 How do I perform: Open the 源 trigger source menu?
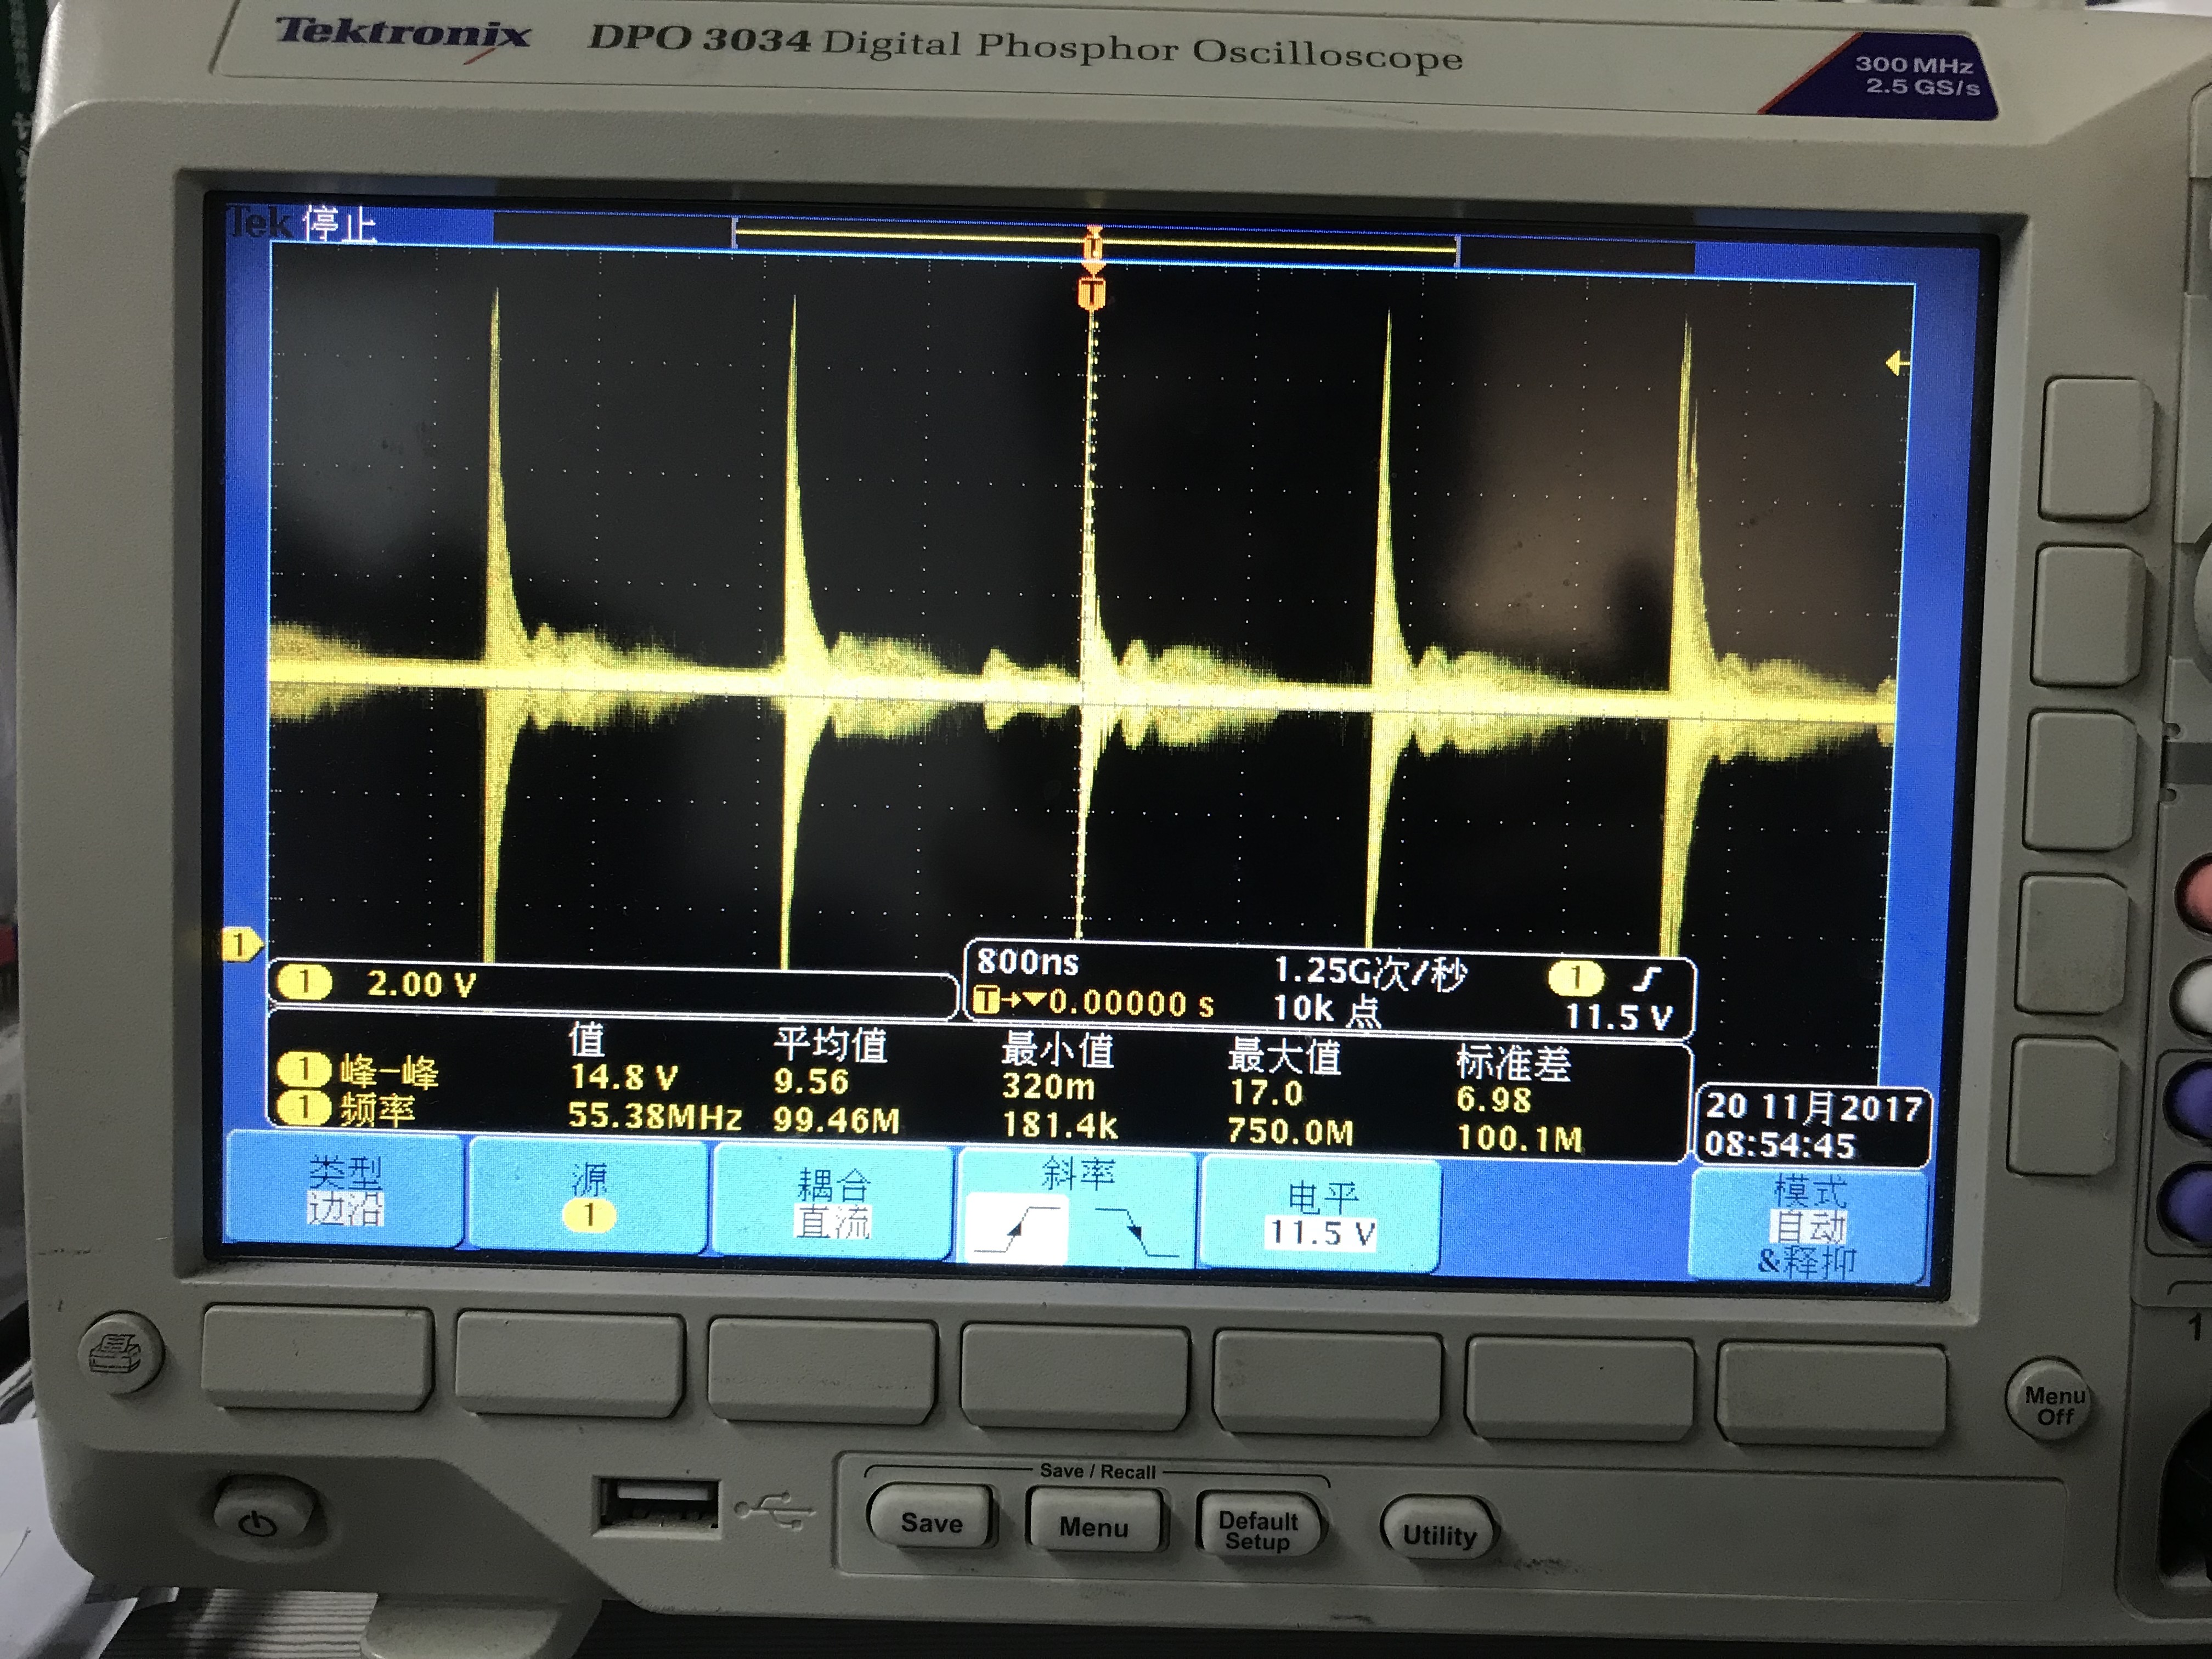pyautogui.click(x=589, y=1196)
